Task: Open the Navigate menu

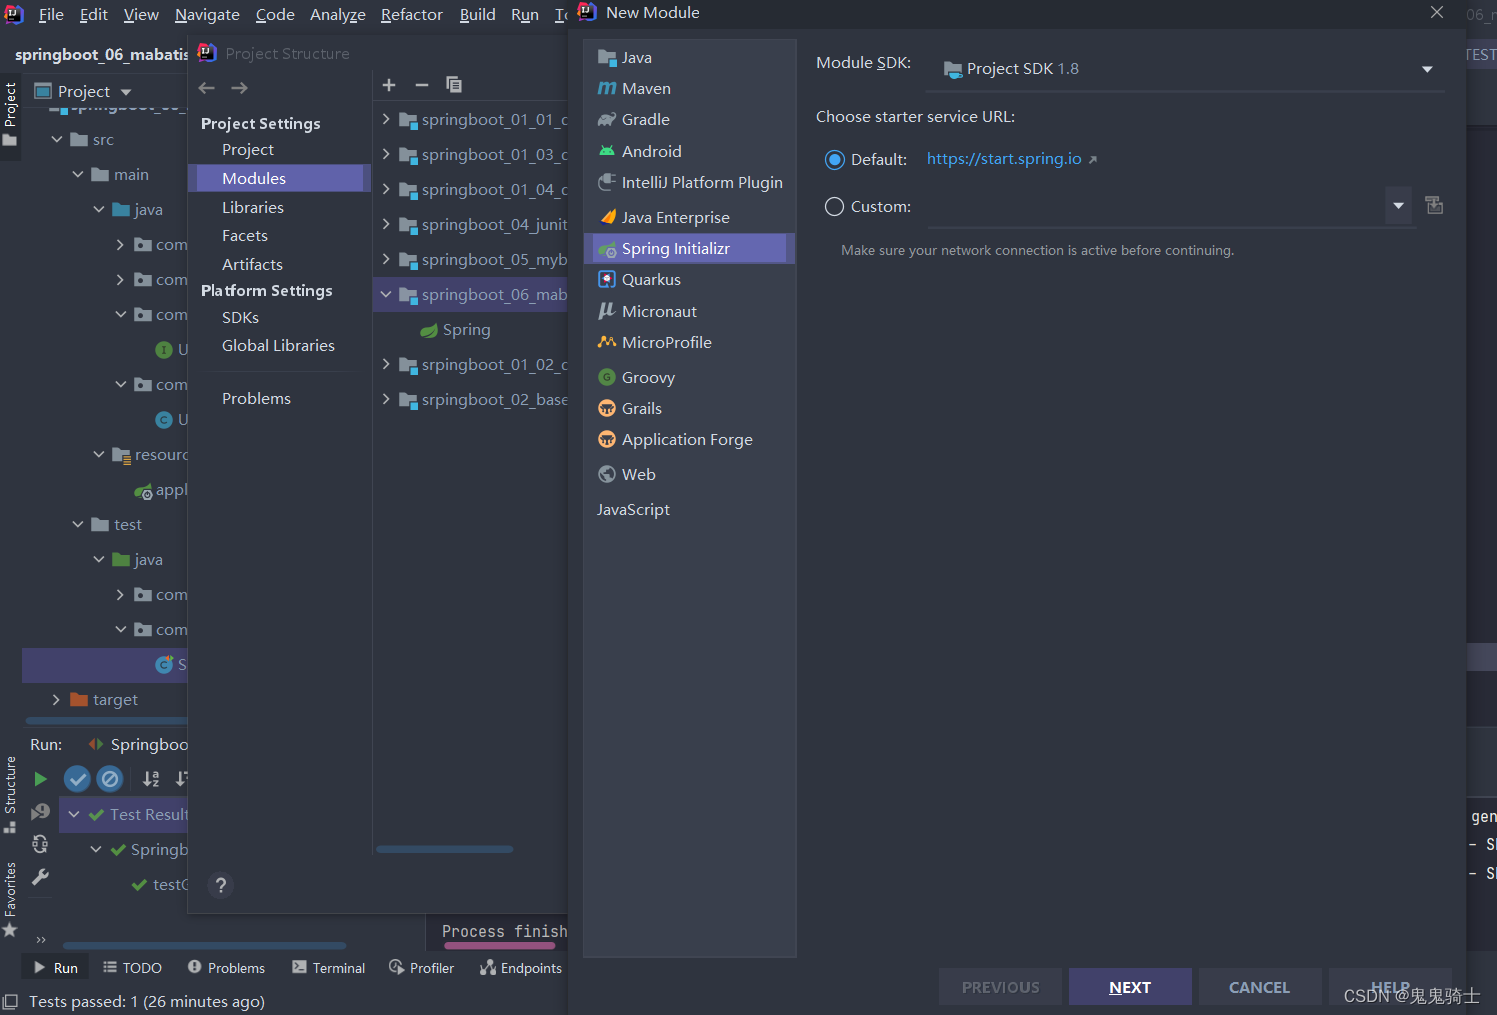Action: click(x=207, y=14)
